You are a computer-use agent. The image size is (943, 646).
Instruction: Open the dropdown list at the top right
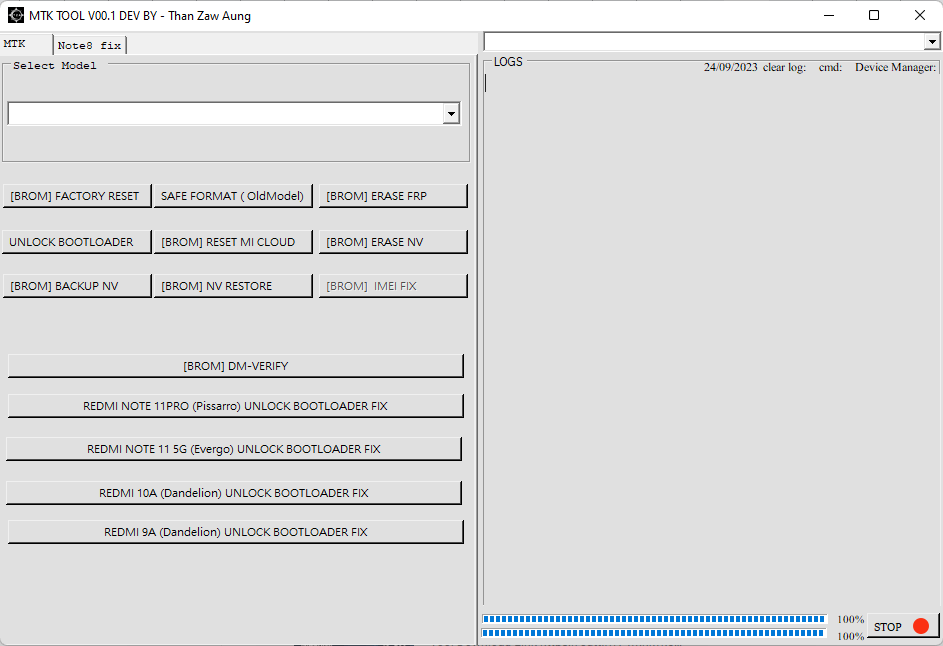tap(932, 41)
